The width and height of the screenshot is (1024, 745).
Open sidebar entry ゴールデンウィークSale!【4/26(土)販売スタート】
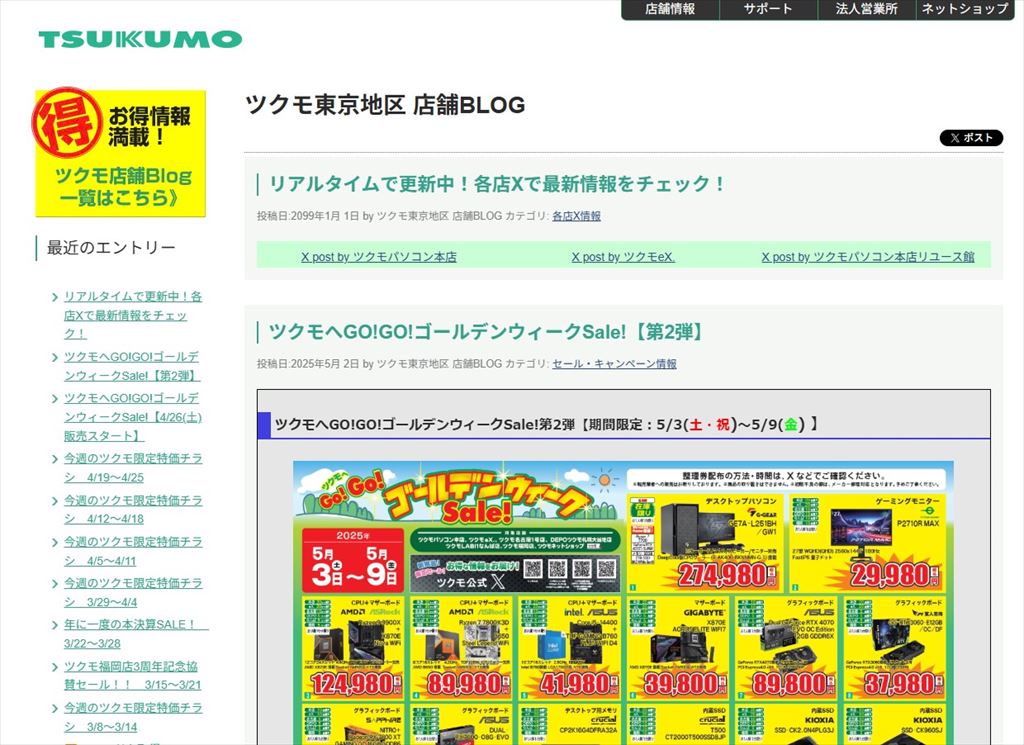[x=133, y=417]
